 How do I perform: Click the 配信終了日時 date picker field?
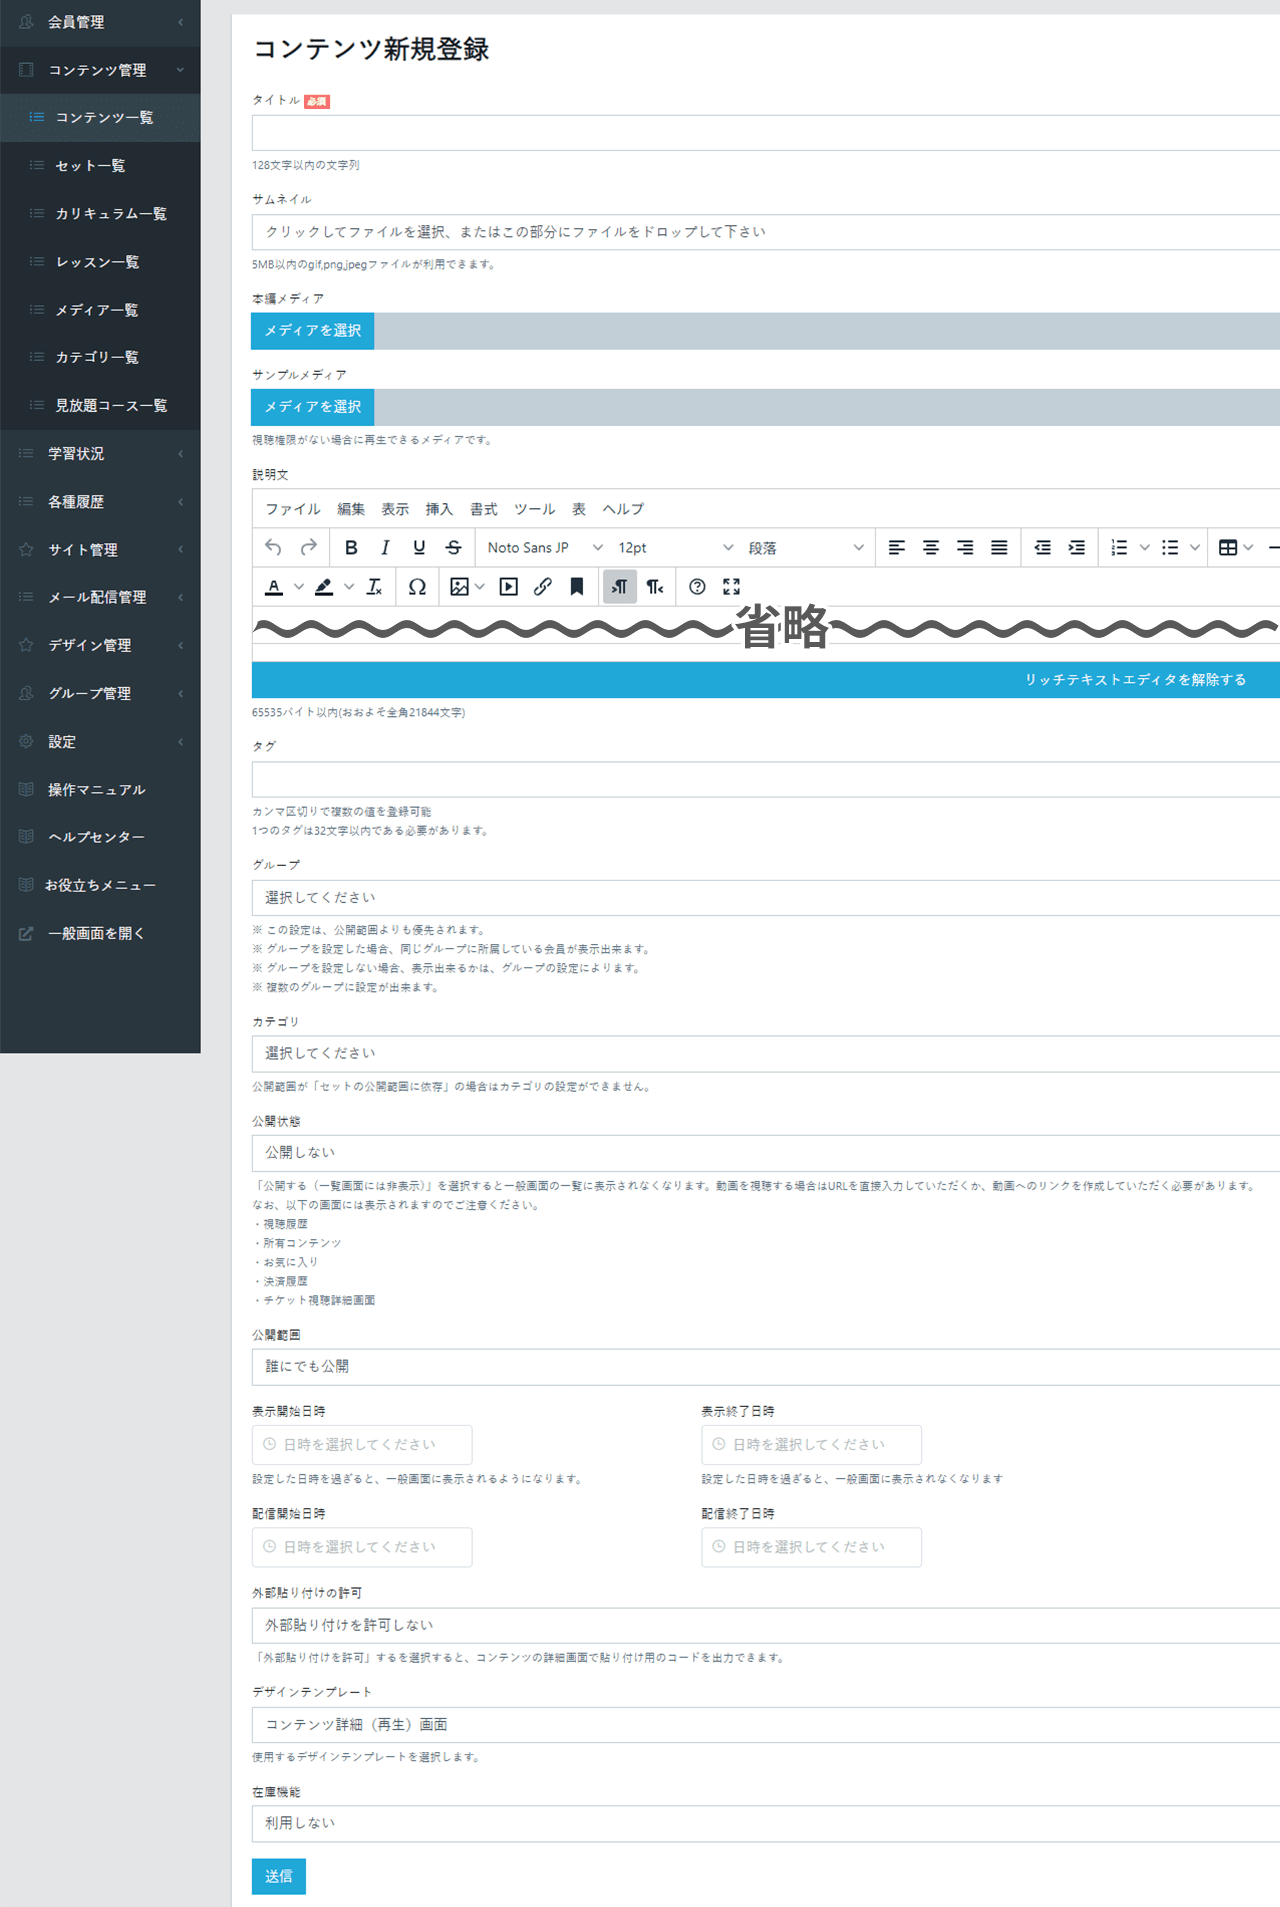pos(811,1547)
